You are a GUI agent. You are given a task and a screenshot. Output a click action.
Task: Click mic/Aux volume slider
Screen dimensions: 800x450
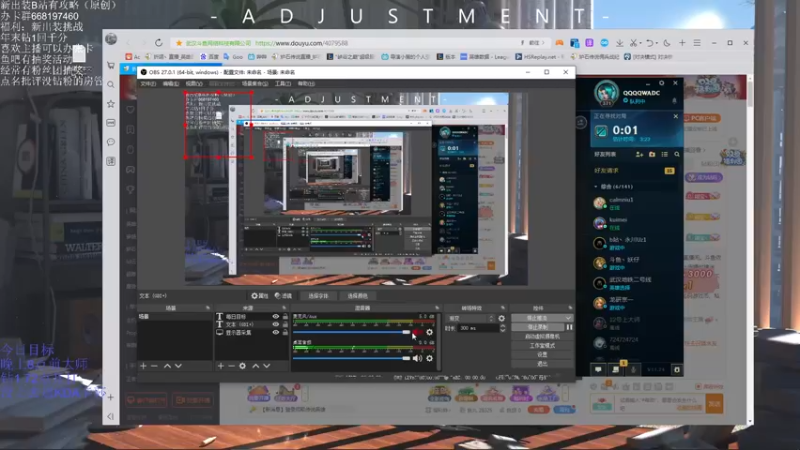(352, 332)
